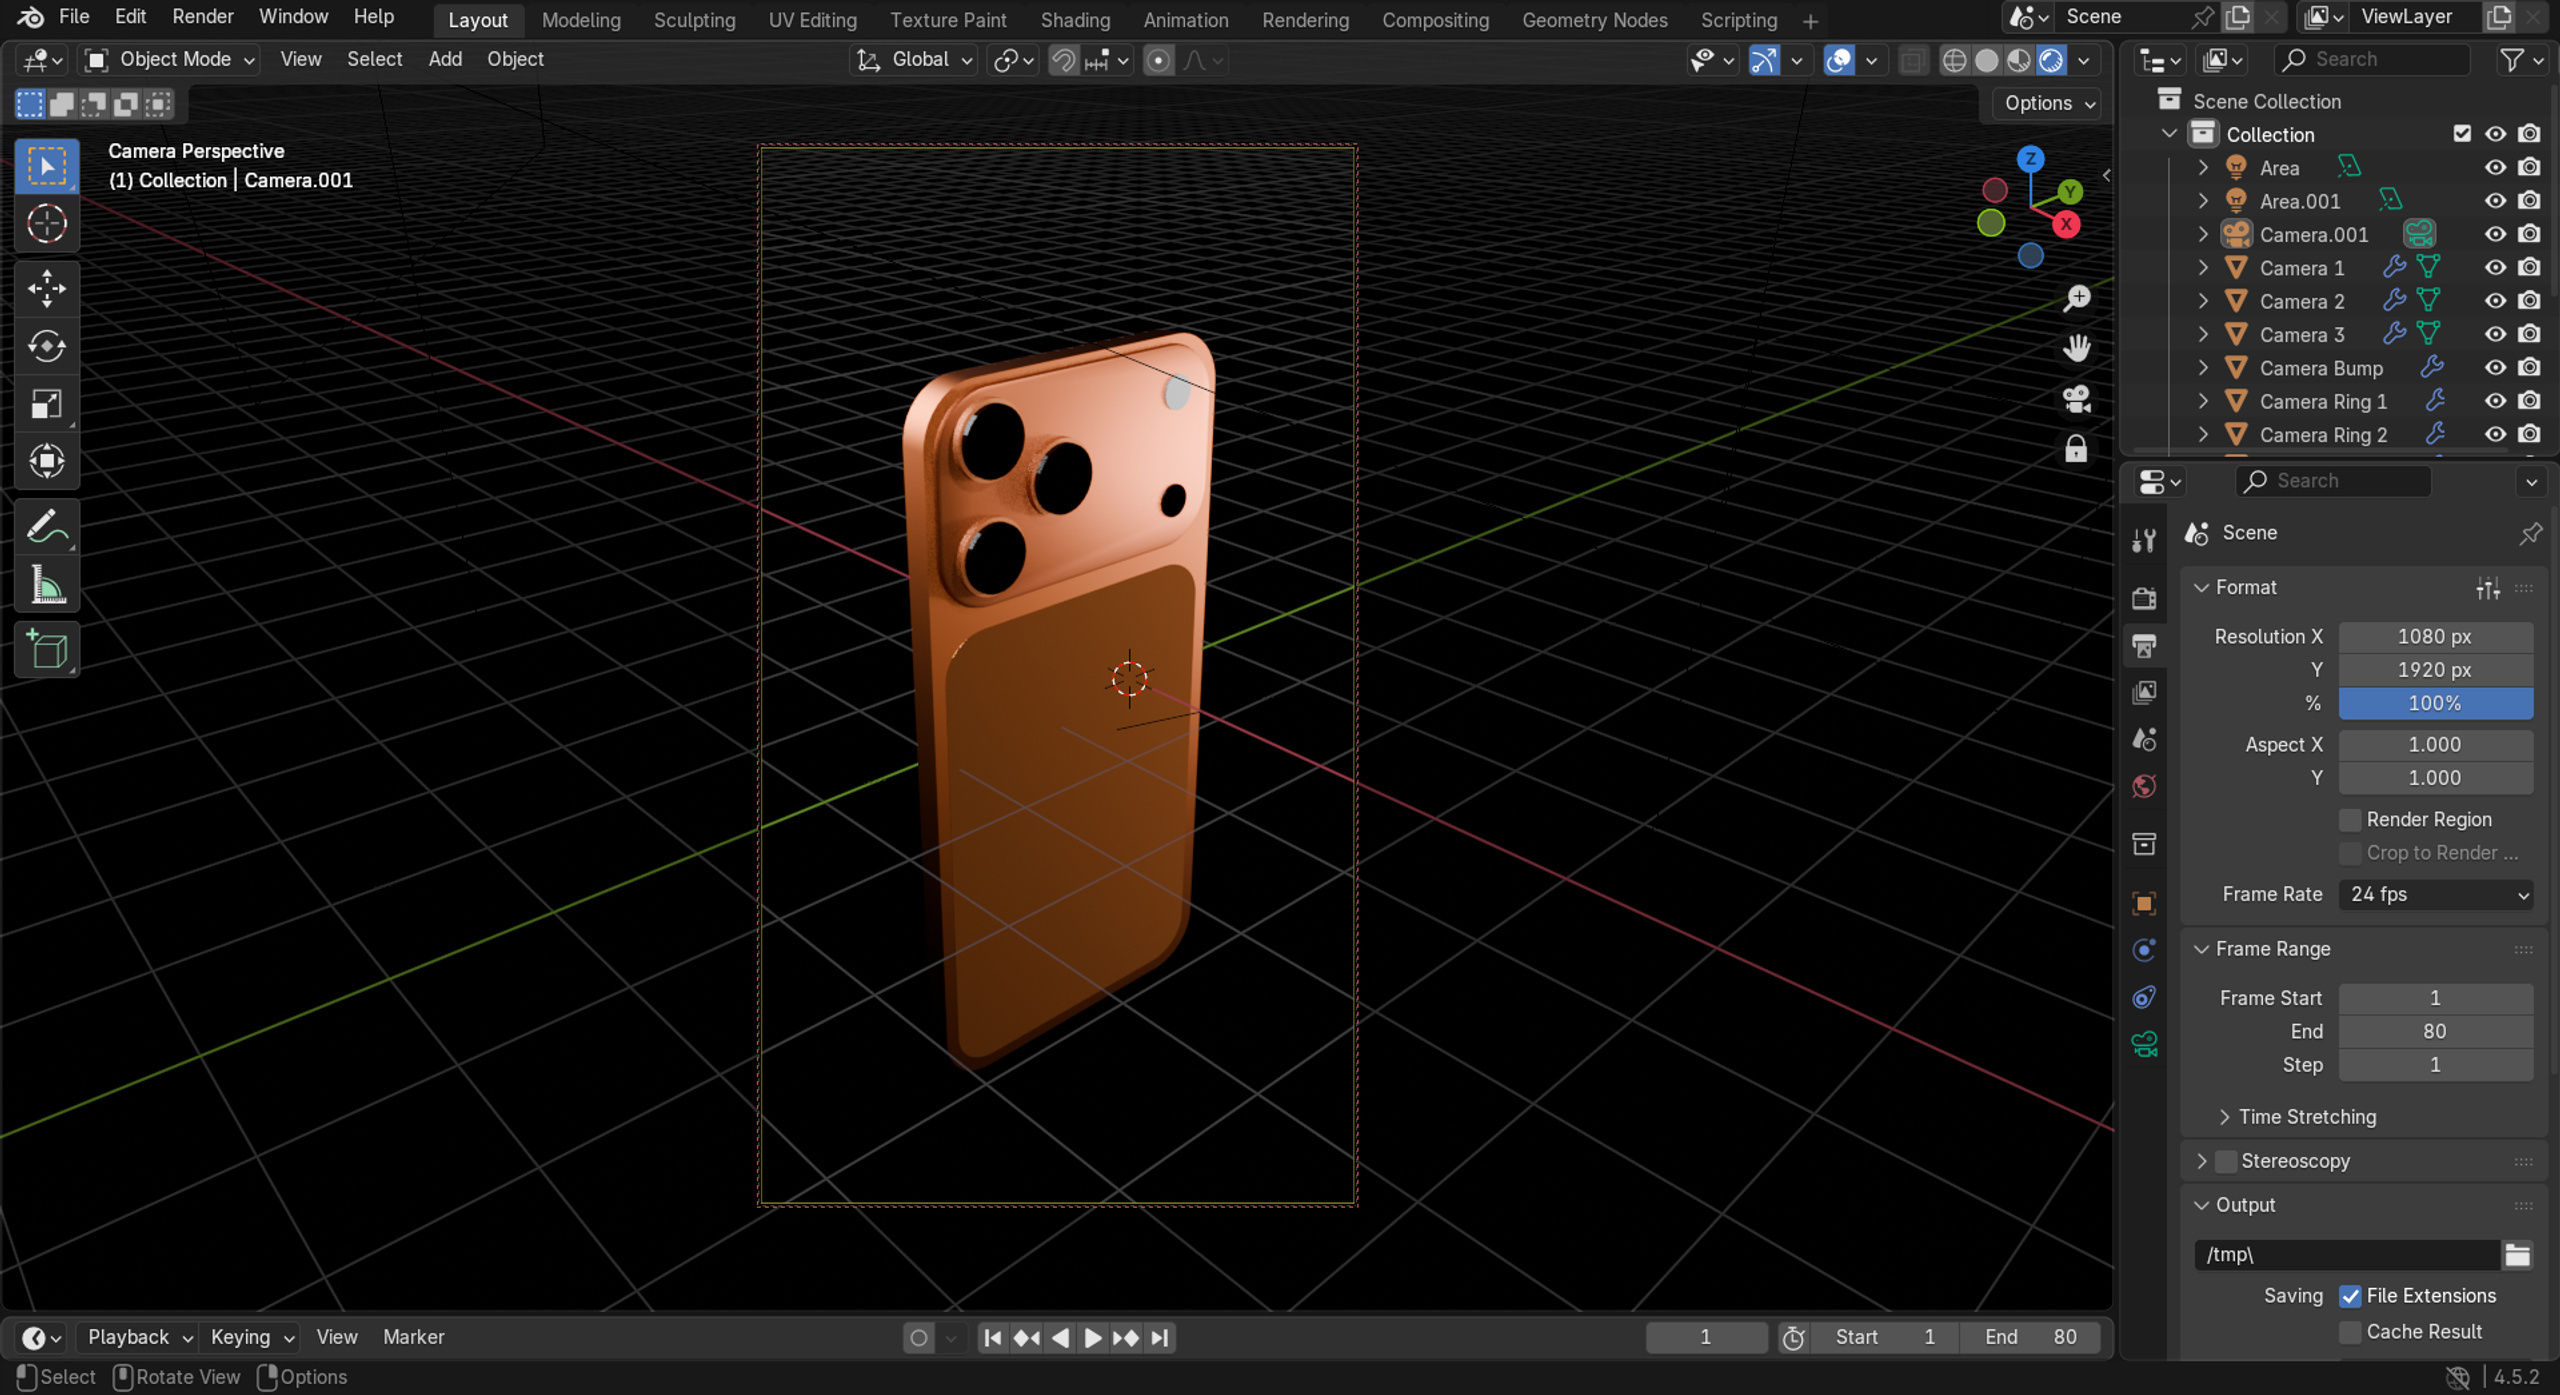The height and width of the screenshot is (1395, 2560).
Task: Uncheck File Extensions checkbox
Action: (x=2350, y=1296)
